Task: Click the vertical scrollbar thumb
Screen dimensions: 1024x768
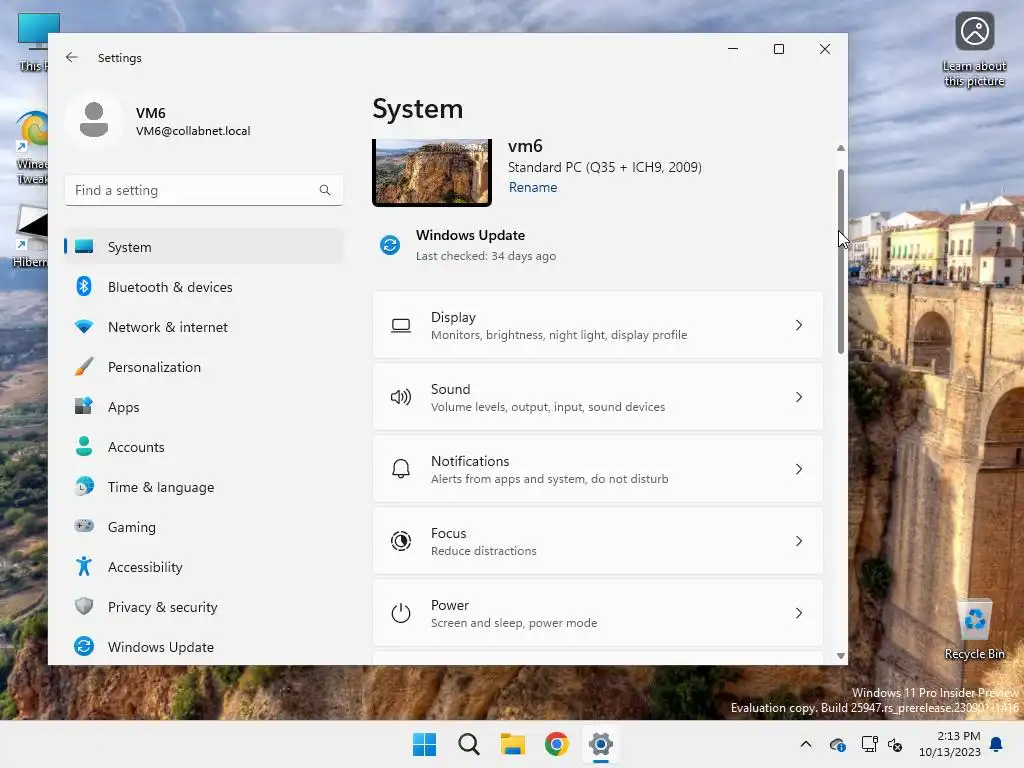Action: [x=840, y=261]
